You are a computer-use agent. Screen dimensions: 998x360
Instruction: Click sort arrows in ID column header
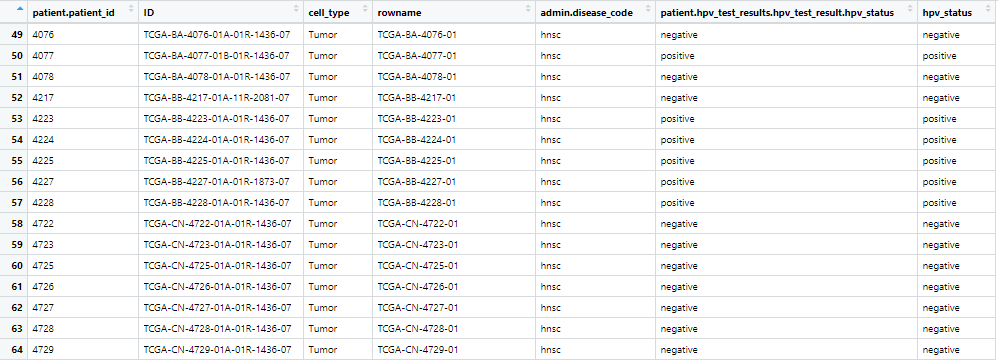tap(296, 10)
